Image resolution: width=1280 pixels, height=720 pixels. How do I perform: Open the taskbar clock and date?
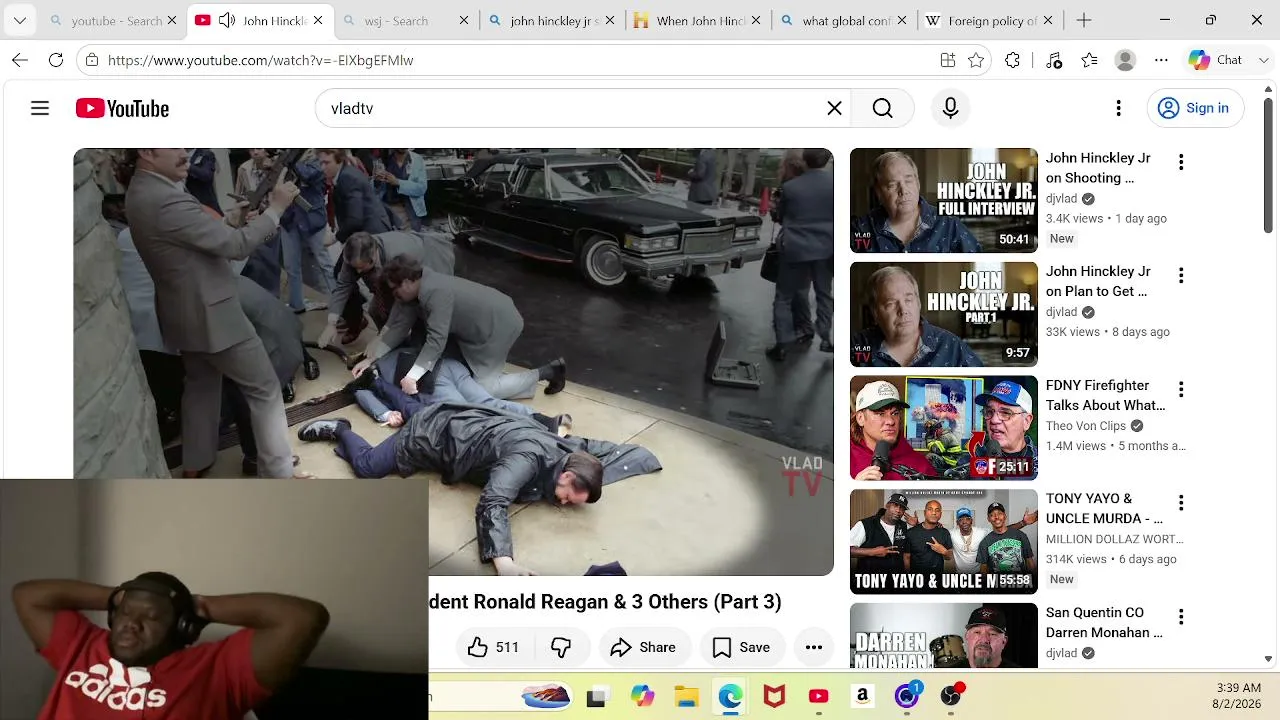pyautogui.click(x=1238, y=696)
